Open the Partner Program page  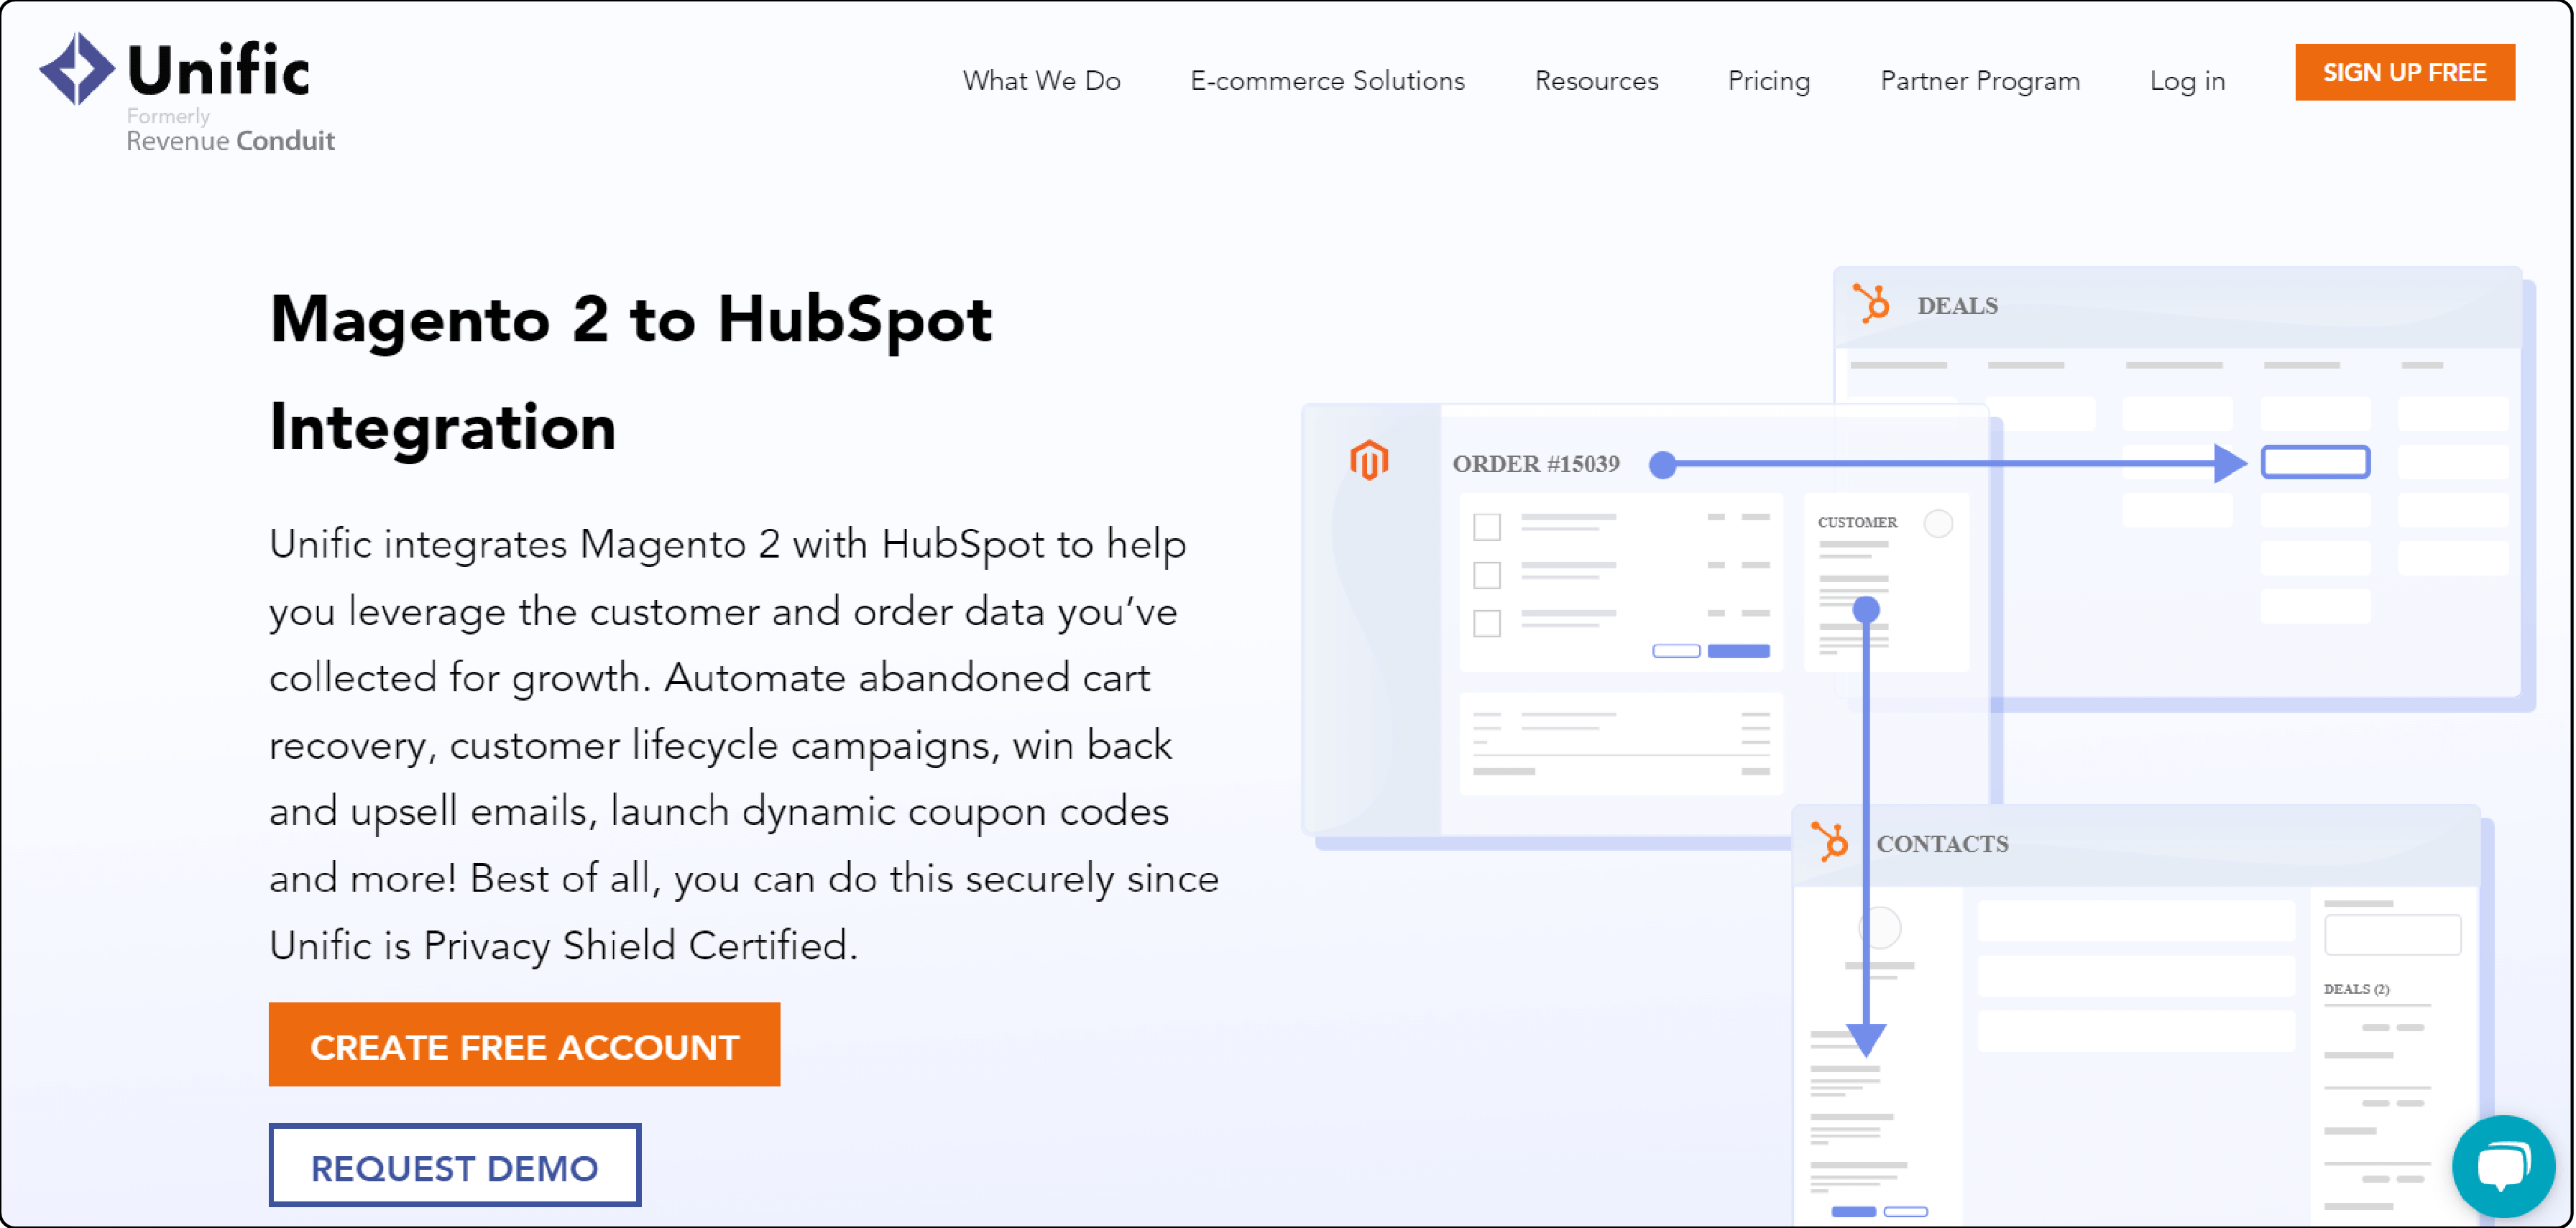[1979, 81]
